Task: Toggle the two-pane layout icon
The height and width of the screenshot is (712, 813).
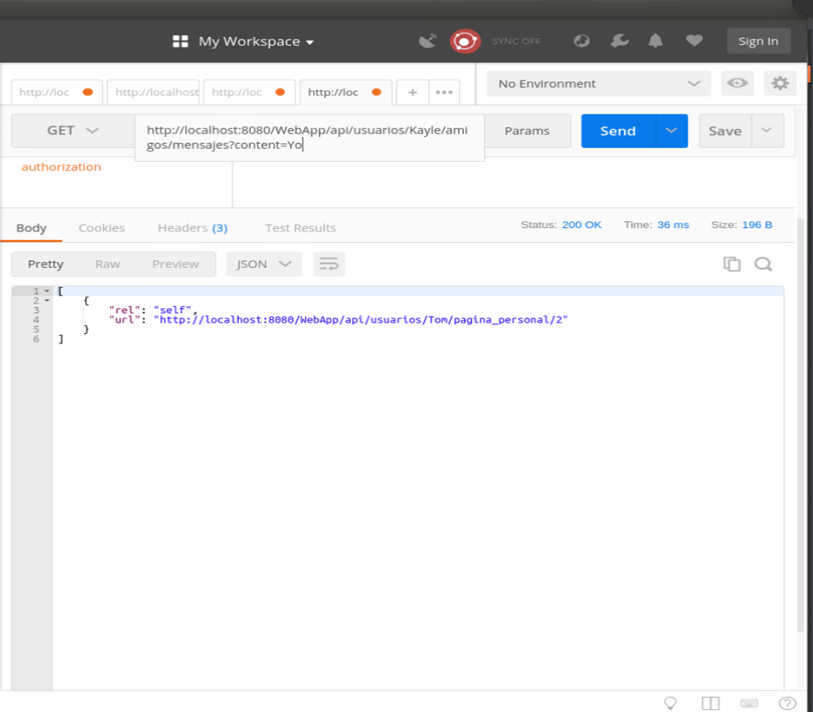Action: tap(710, 703)
